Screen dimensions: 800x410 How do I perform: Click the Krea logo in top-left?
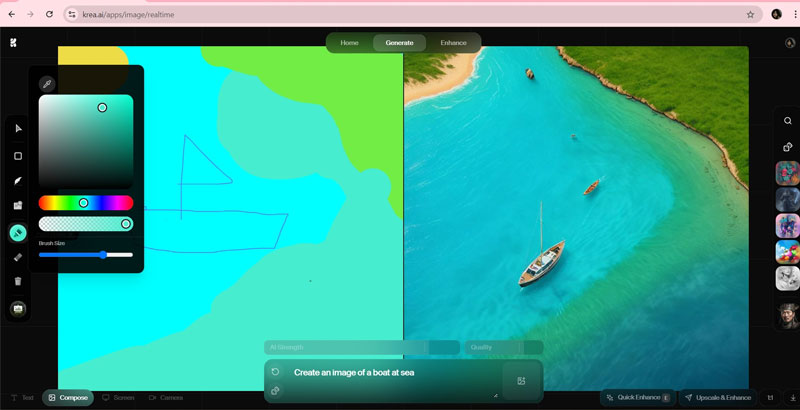click(x=13, y=42)
